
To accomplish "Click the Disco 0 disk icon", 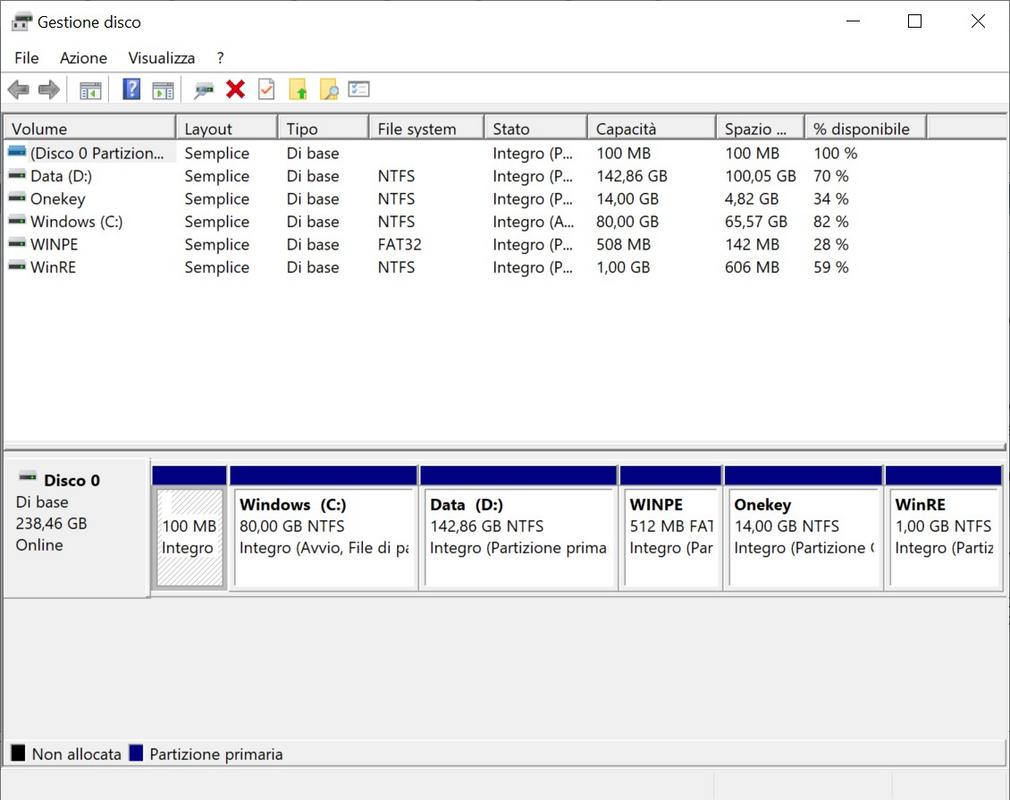I will [28, 477].
